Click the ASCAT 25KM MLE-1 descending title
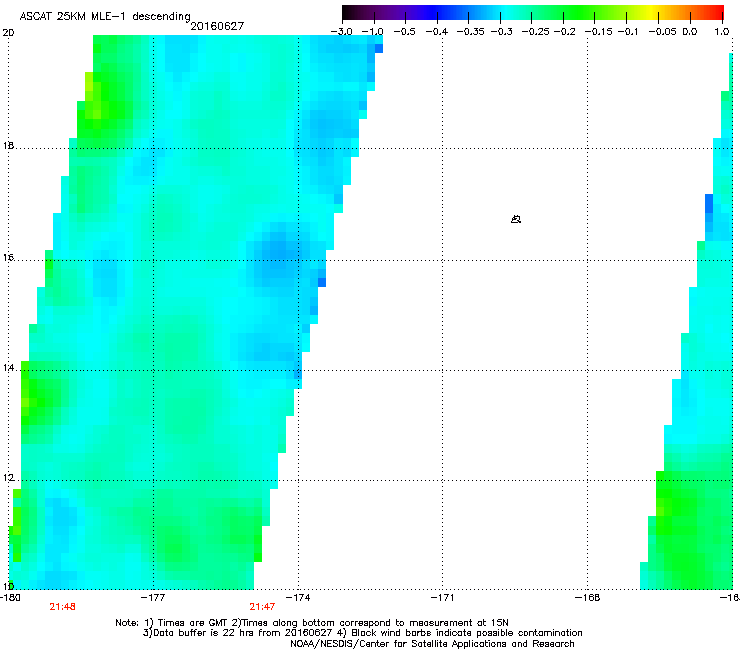 point(105,16)
